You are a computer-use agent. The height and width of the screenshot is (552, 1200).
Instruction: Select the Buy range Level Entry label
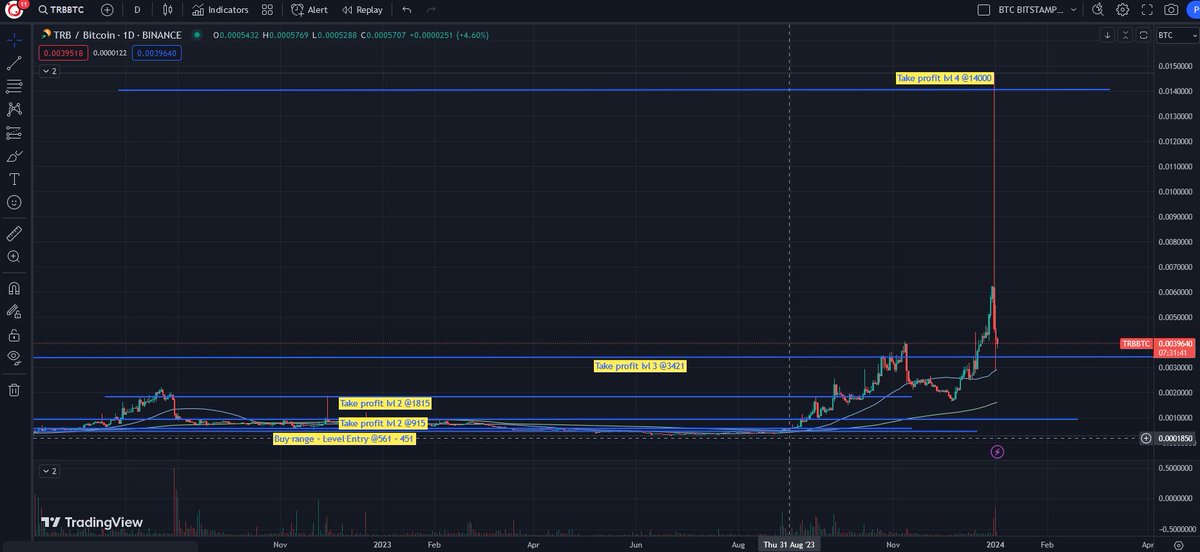(344, 439)
